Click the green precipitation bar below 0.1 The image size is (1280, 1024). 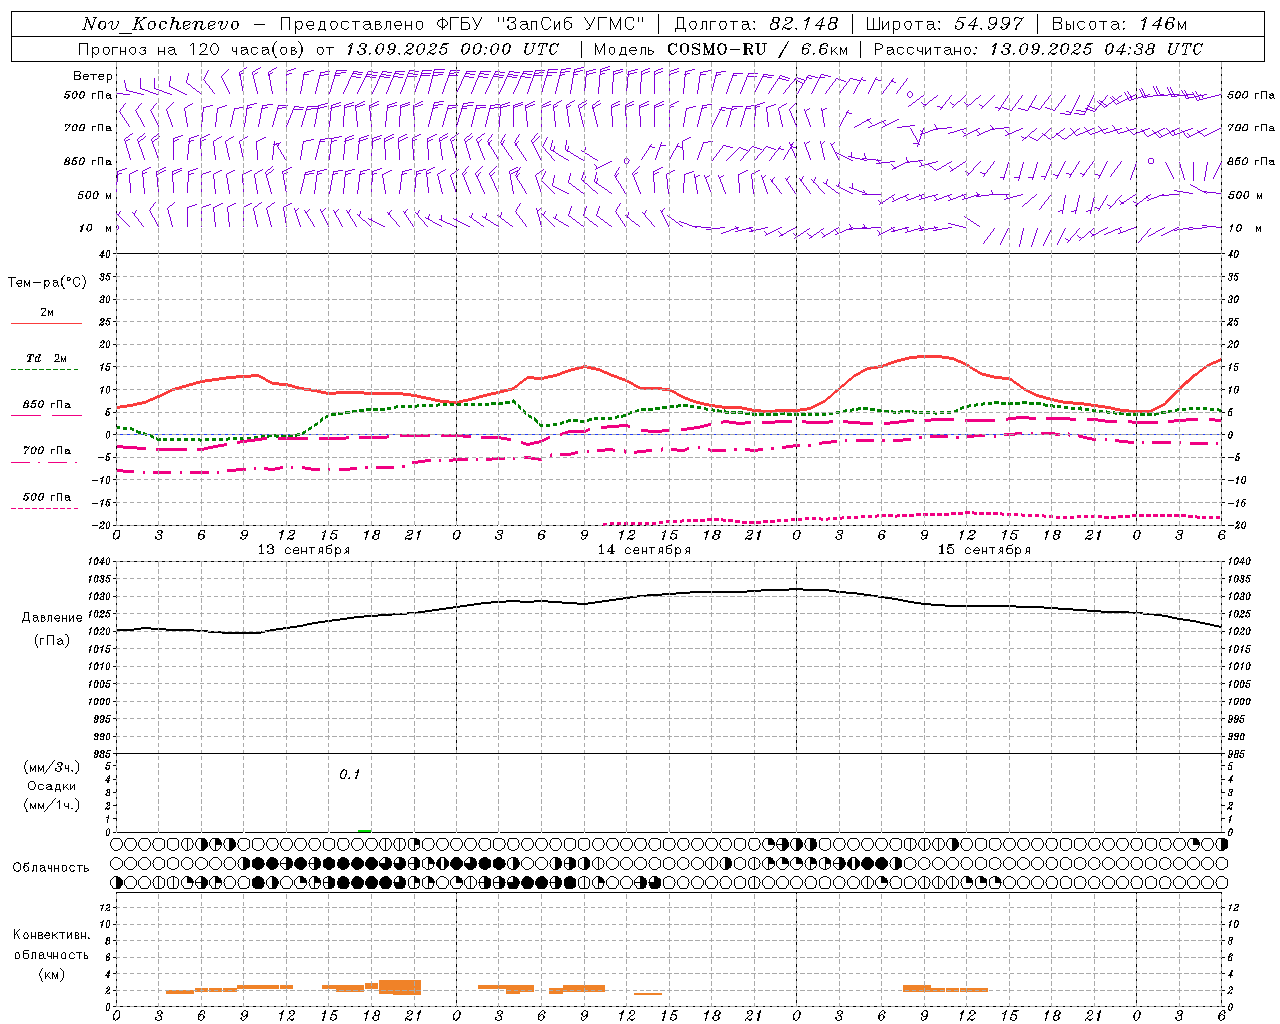365,831
